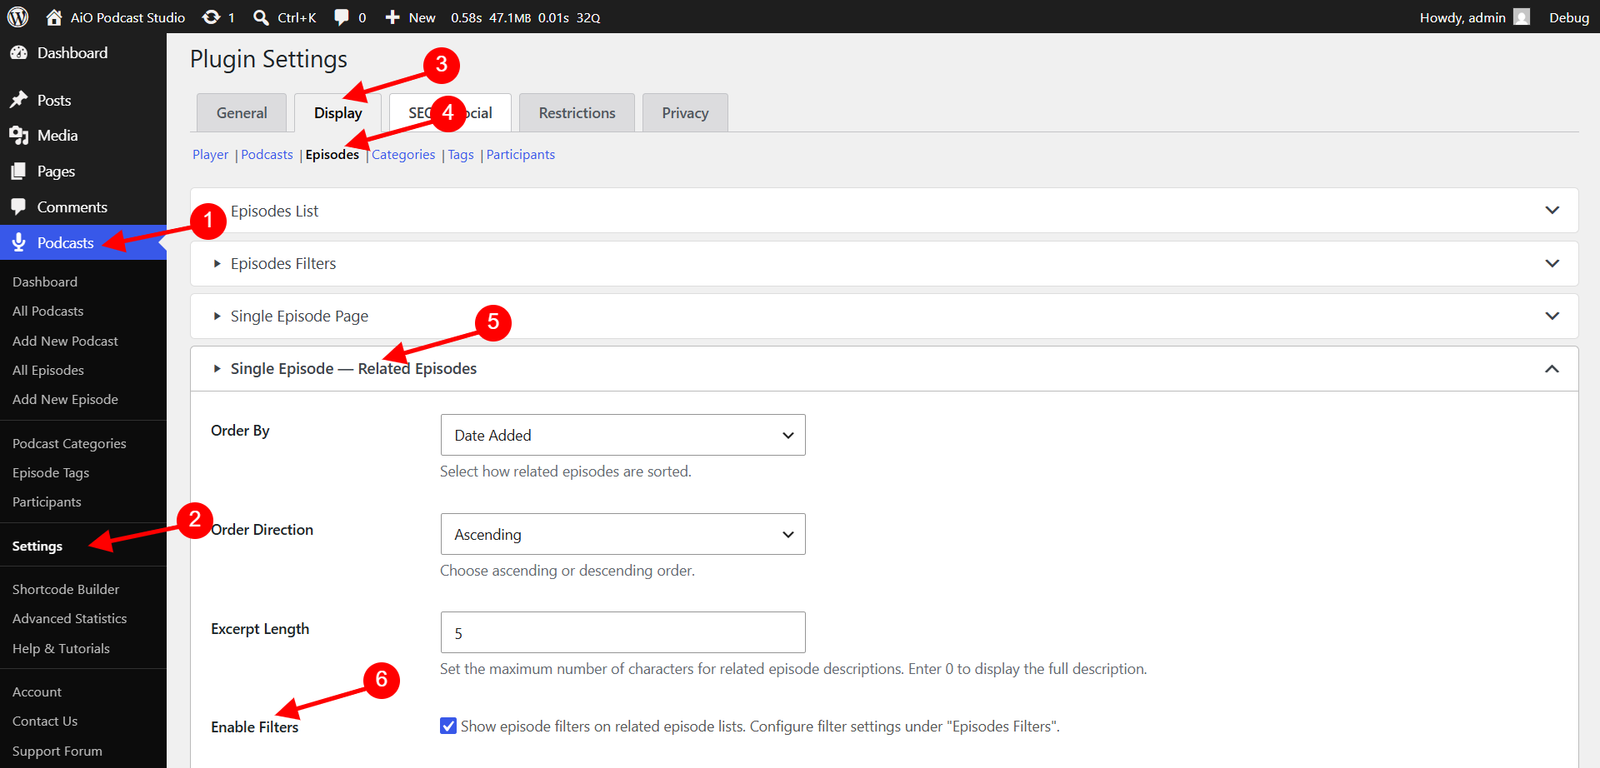Click Debug in the admin bar

pos(1569,17)
